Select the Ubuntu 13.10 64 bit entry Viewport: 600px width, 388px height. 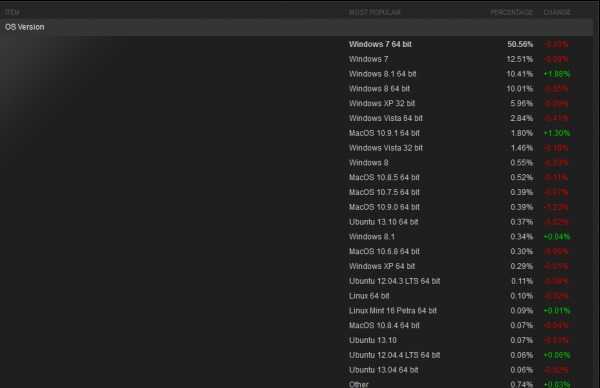[x=383, y=222]
